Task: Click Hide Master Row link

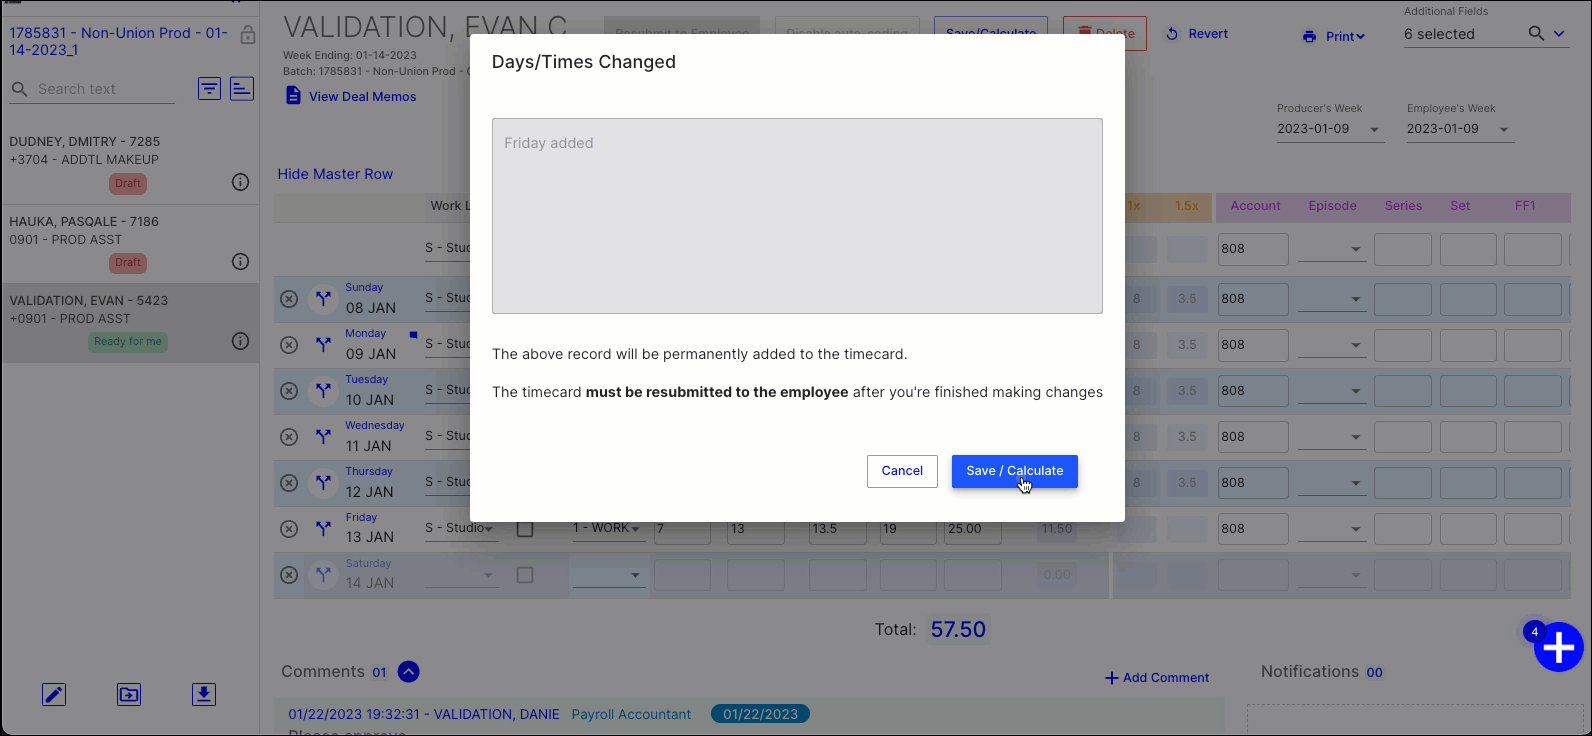Action: (x=335, y=174)
